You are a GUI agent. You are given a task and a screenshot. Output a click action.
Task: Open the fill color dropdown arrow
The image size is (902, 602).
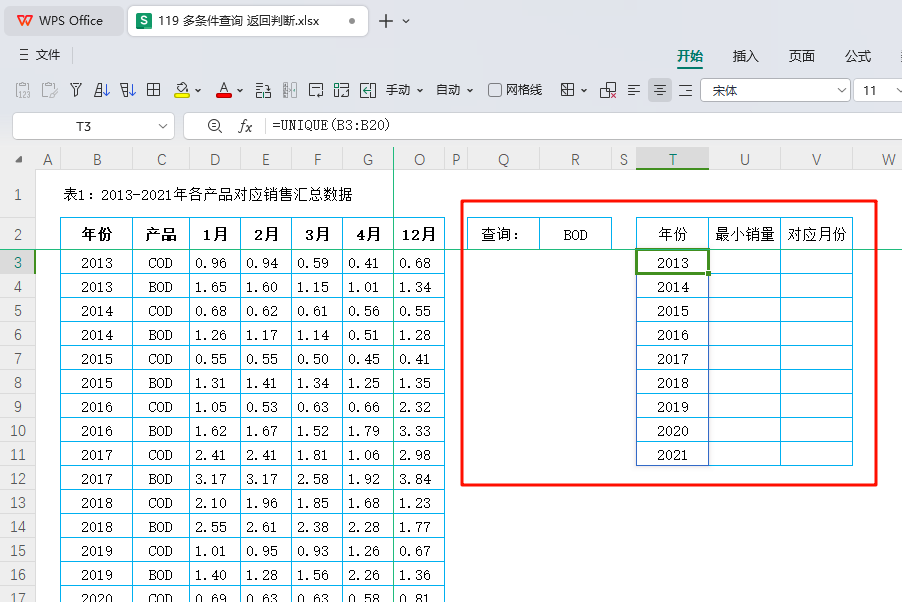tap(198, 90)
